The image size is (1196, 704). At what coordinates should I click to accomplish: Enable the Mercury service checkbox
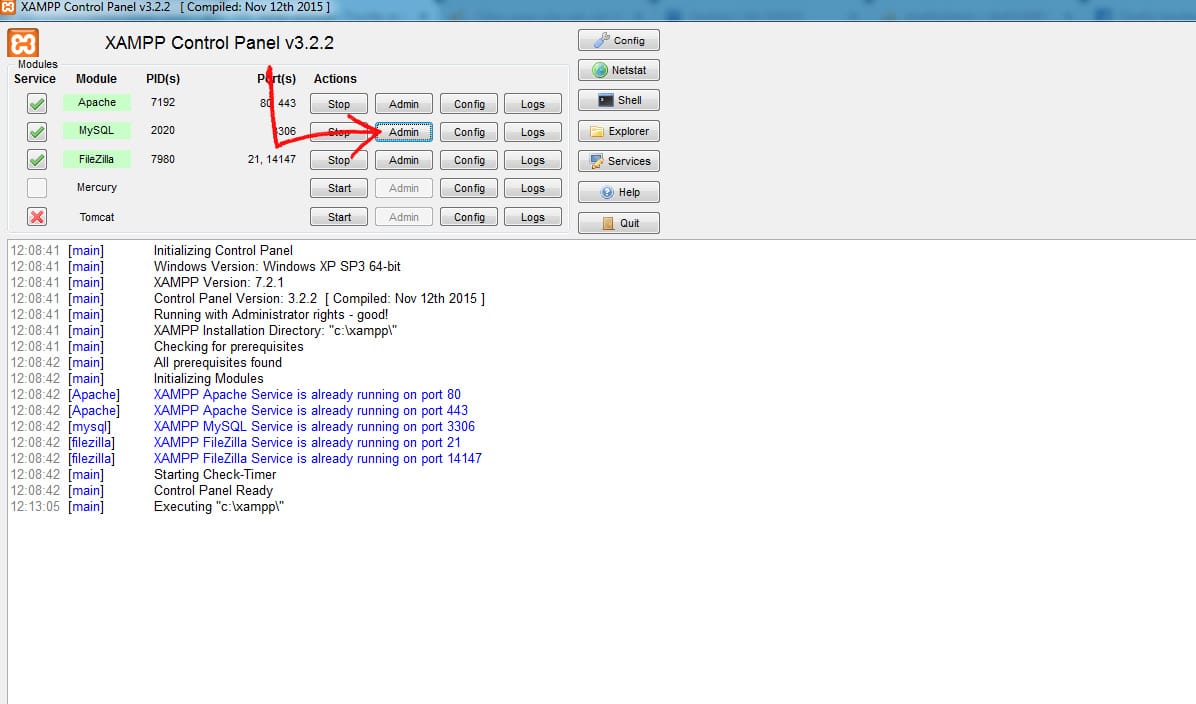(37, 188)
